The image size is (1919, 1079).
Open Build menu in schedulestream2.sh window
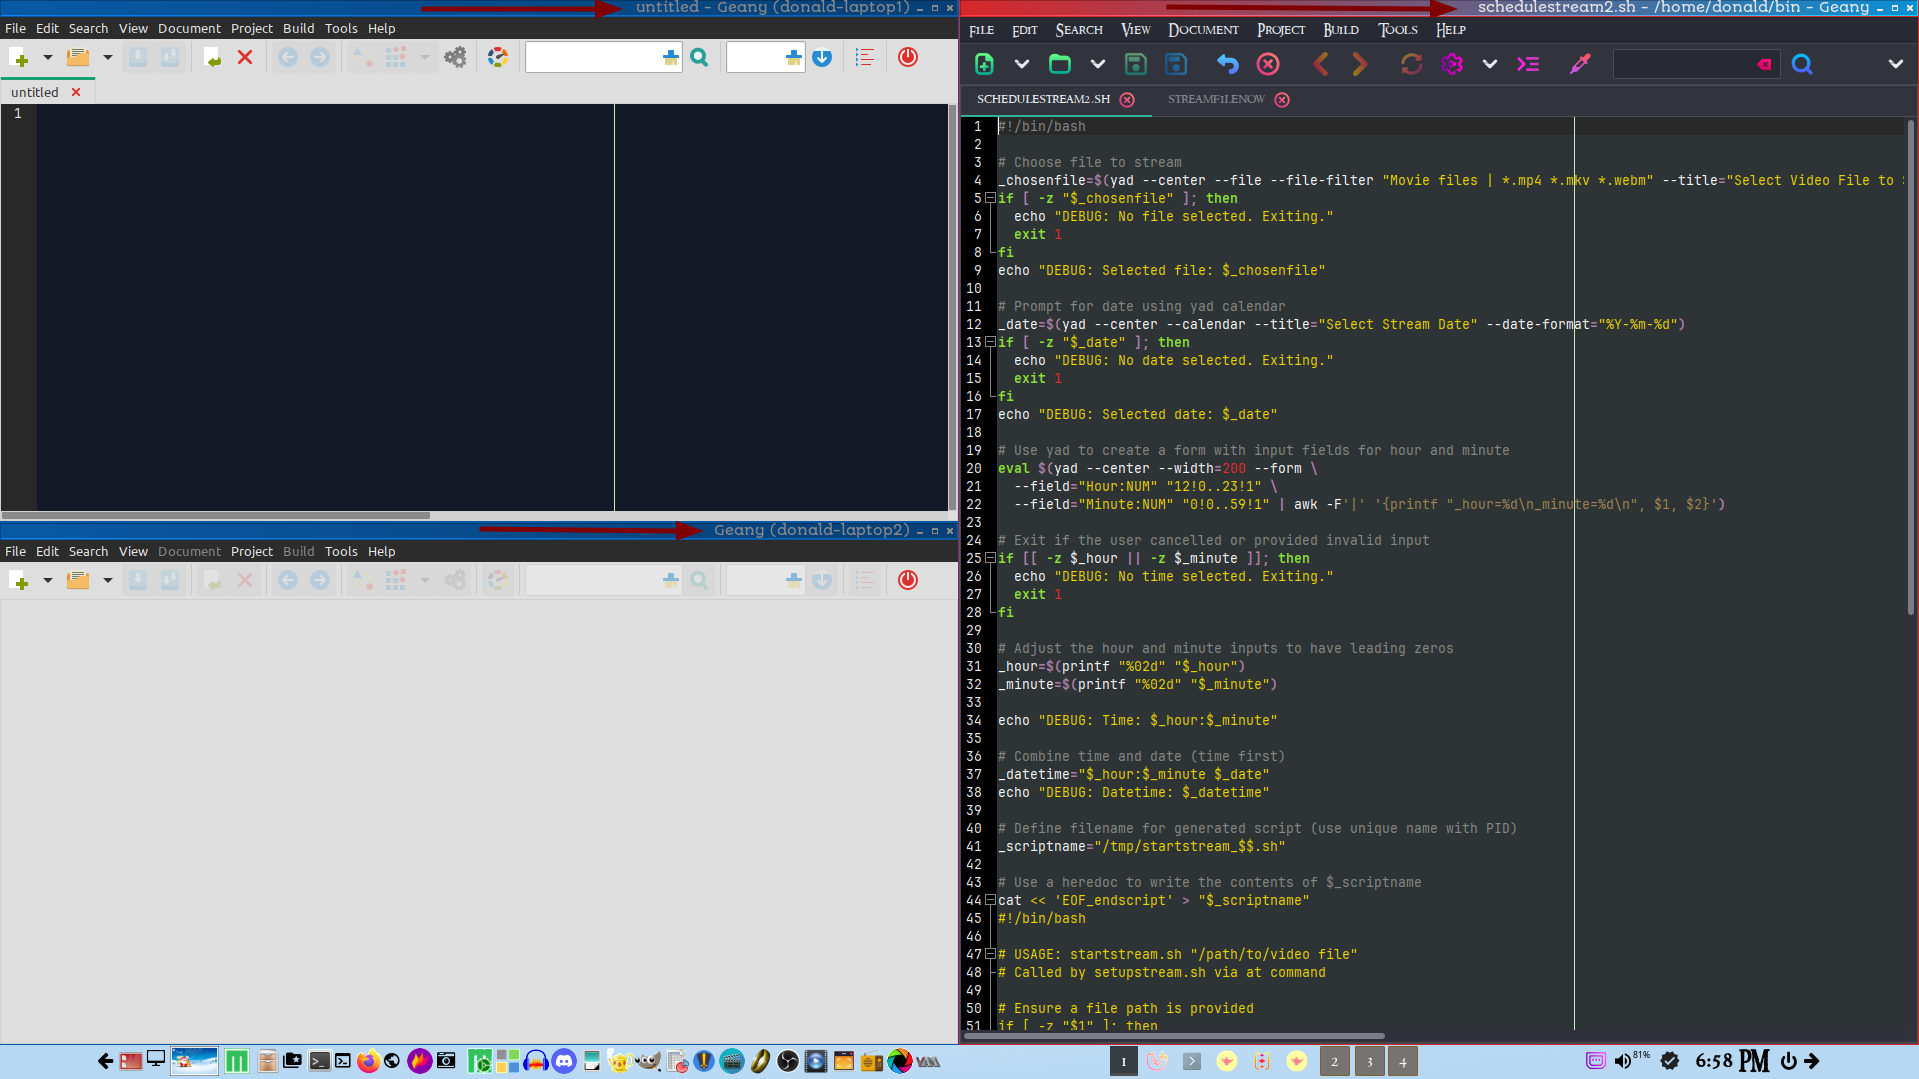pyautogui.click(x=1340, y=30)
